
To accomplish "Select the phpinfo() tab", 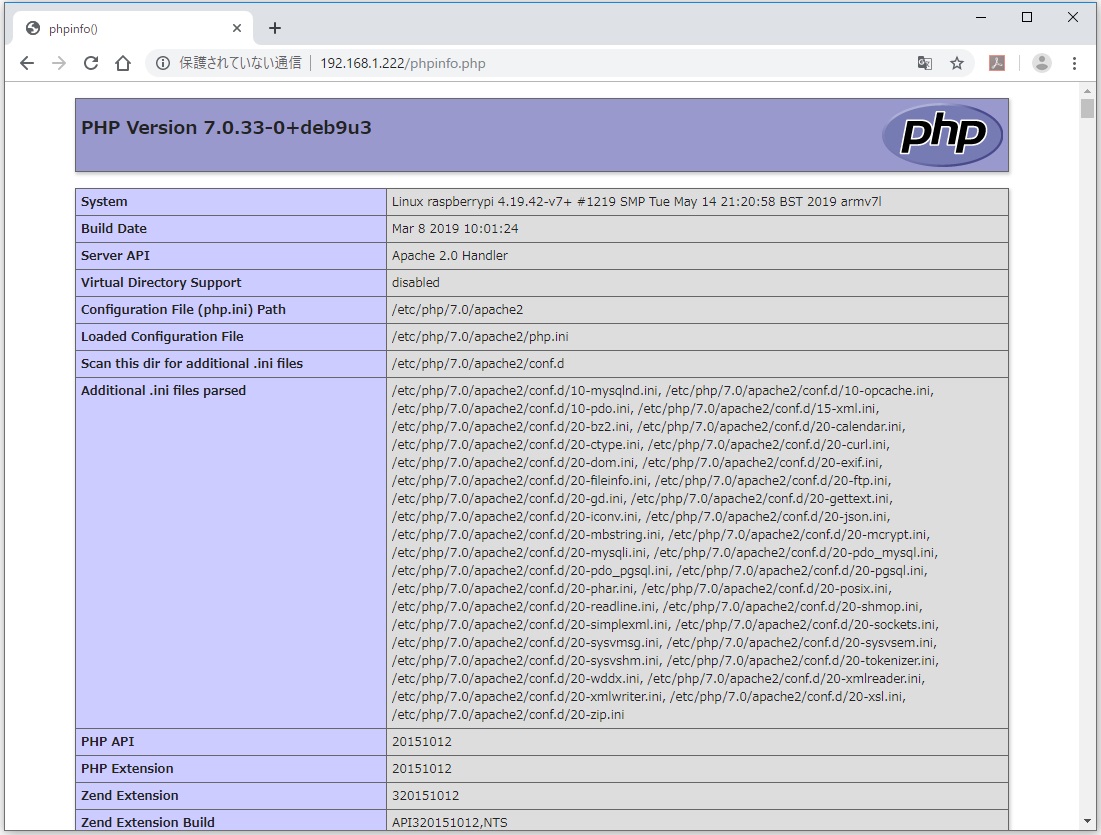I will pyautogui.click(x=120, y=28).
